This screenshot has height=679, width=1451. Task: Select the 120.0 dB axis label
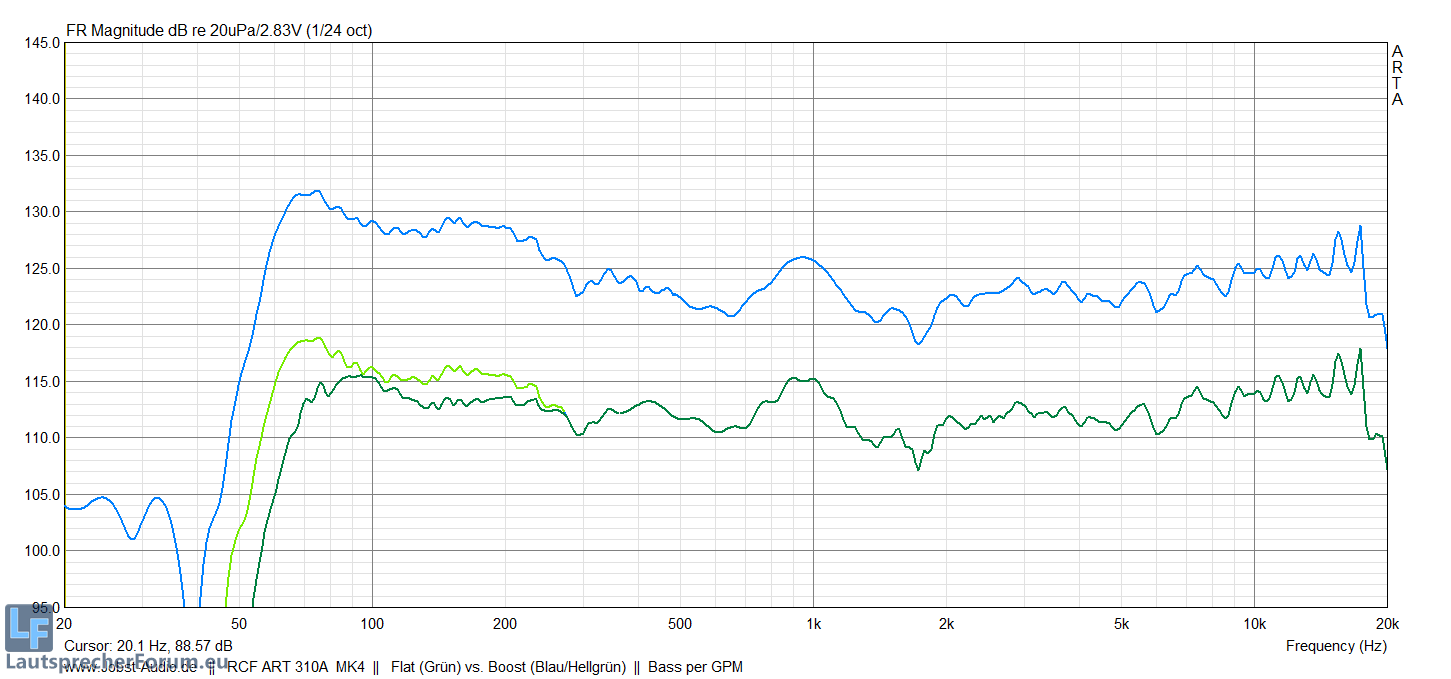click(x=42, y=325)
